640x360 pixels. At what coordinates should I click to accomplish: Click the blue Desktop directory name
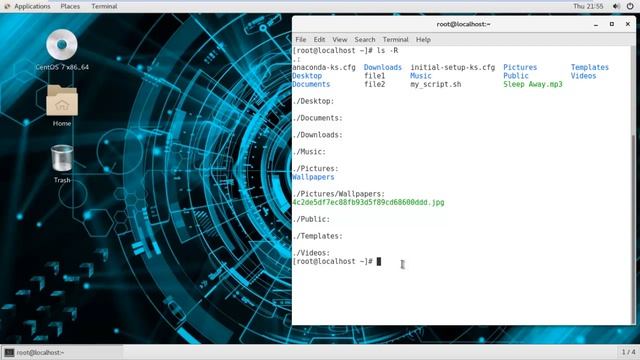pos(307,76)
